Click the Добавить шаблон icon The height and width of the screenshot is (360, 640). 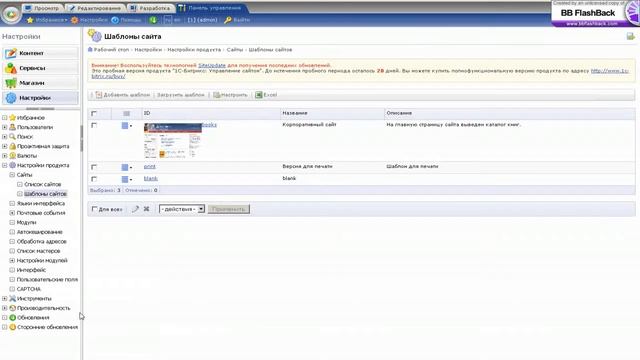[98, 95]
